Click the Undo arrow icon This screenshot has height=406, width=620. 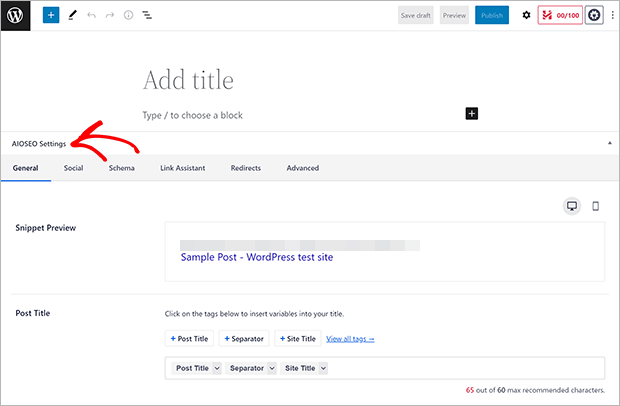[x=91, y=16]
